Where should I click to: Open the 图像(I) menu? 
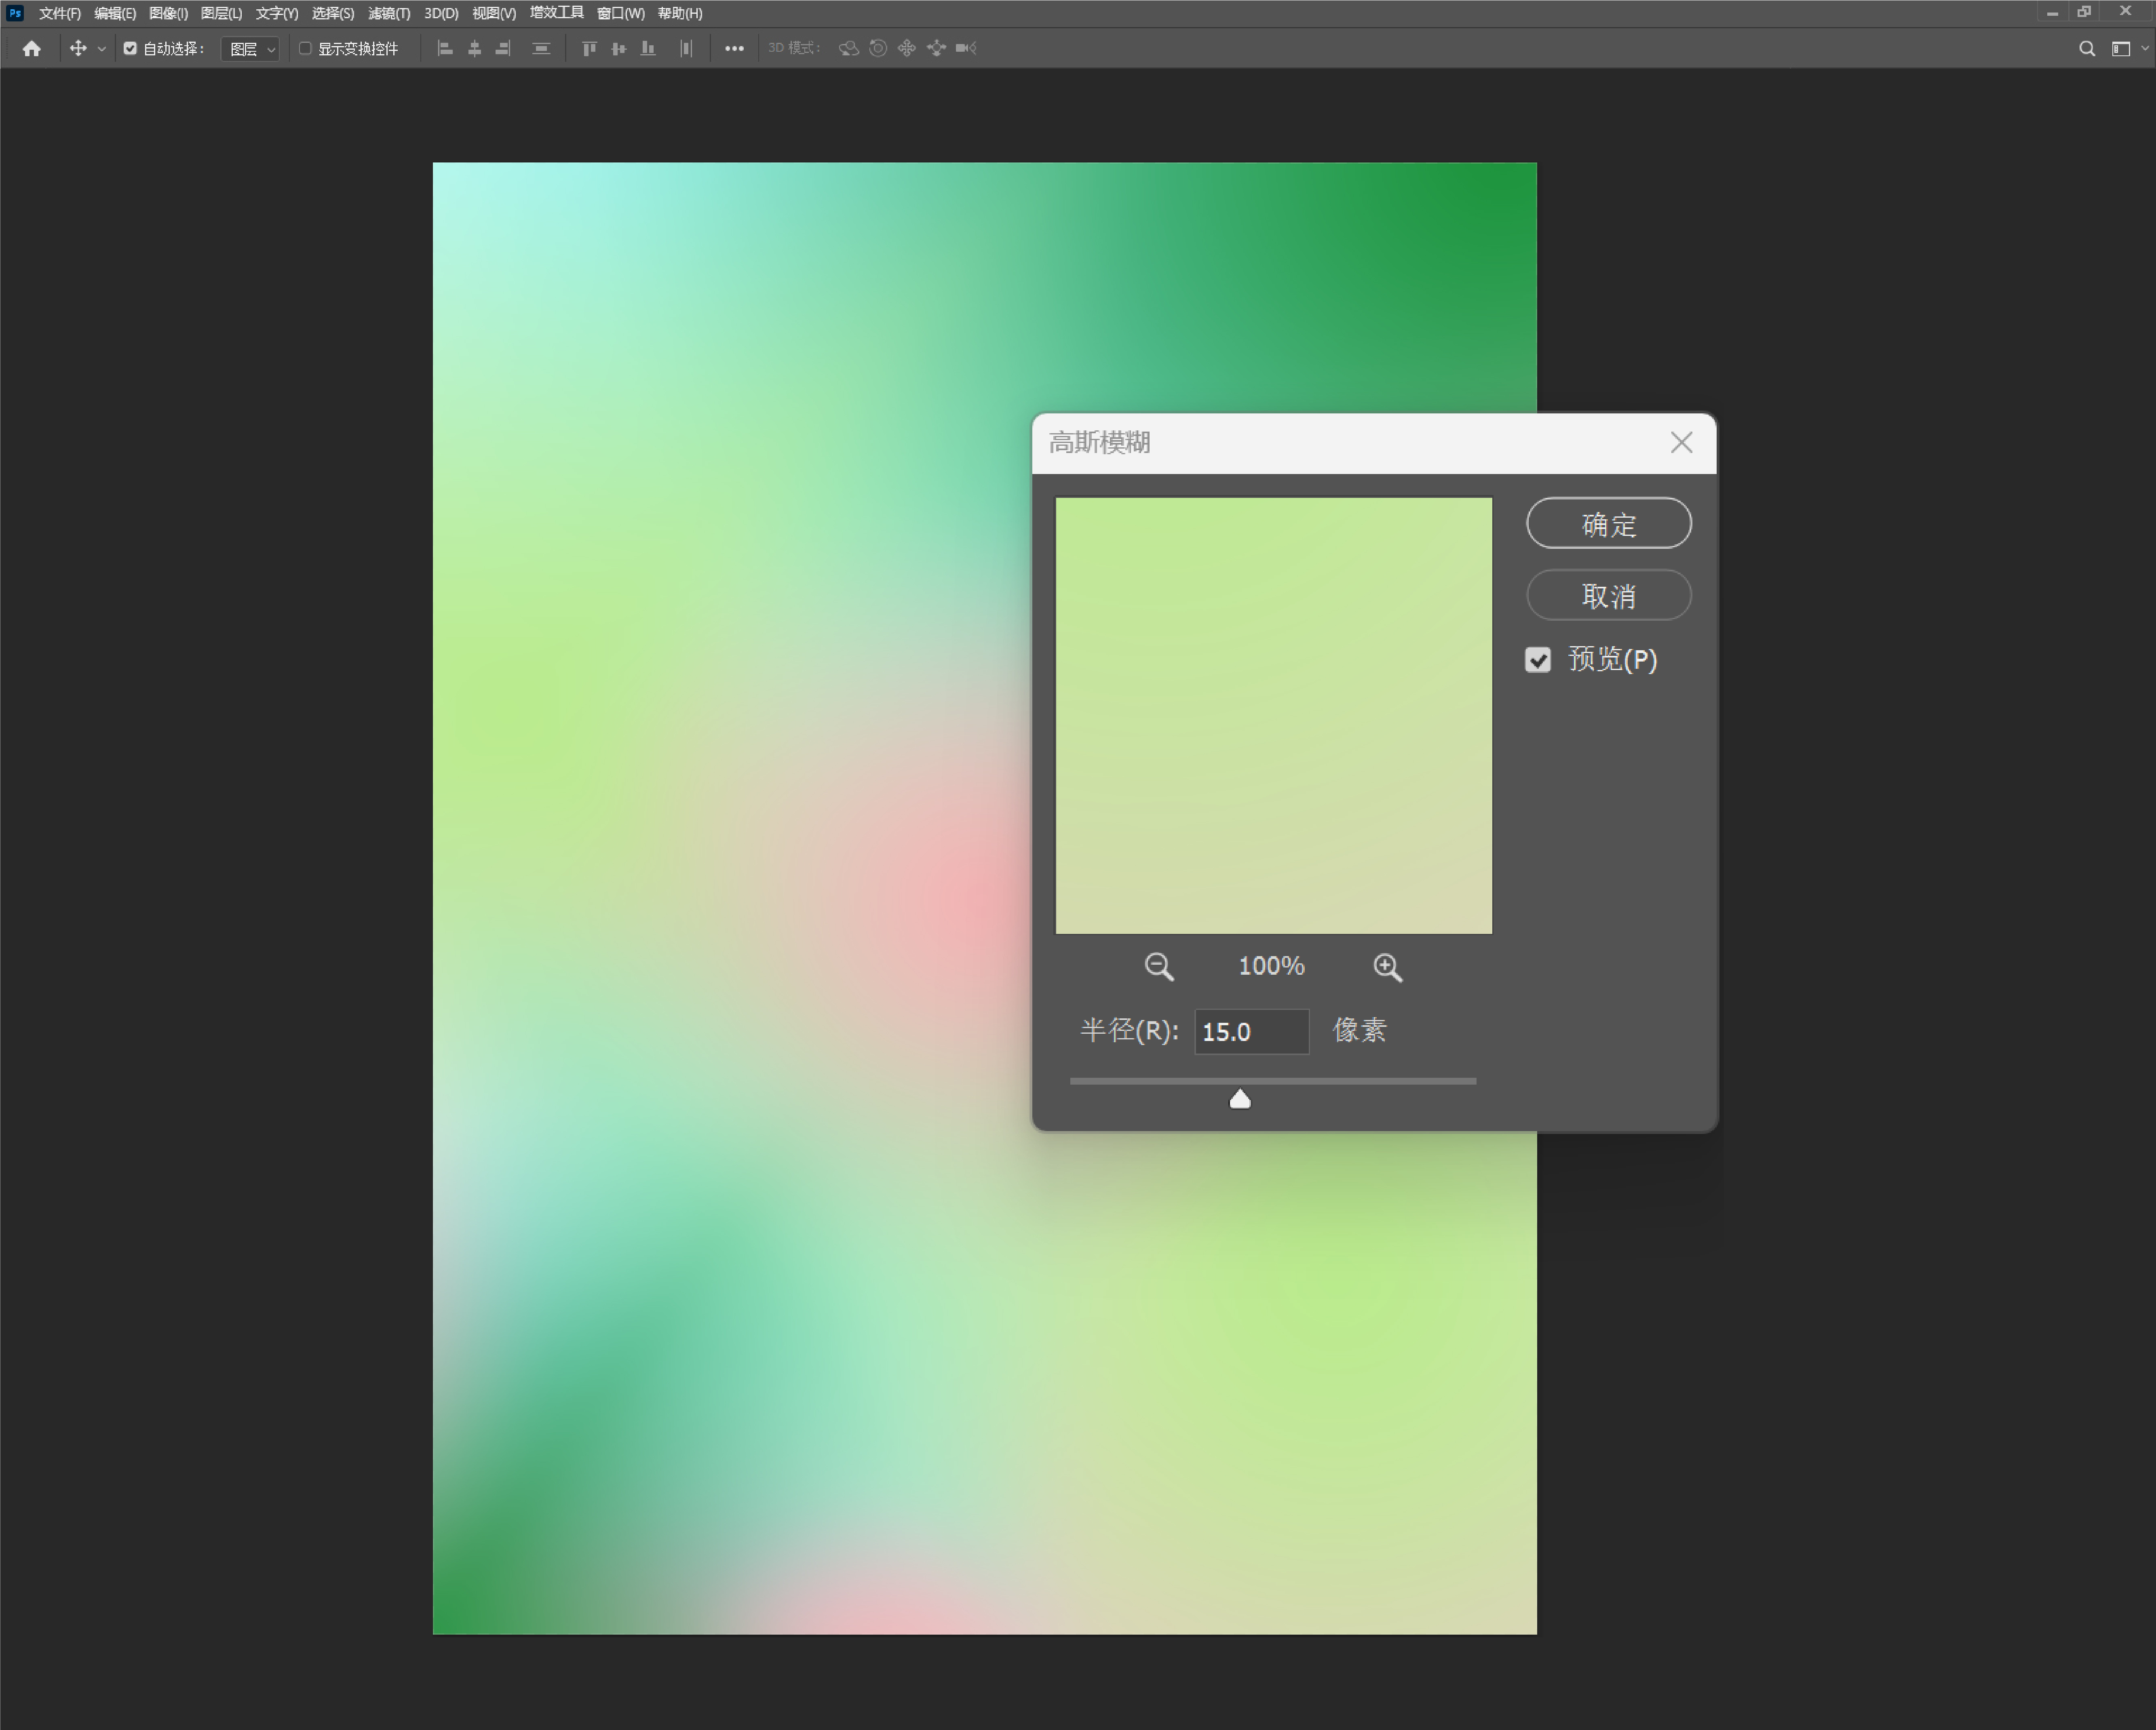coord(168,13)
